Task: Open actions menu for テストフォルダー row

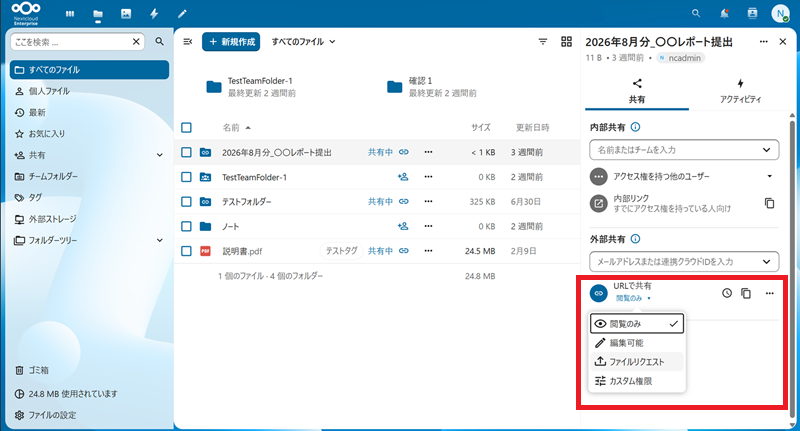Action: 428,201
